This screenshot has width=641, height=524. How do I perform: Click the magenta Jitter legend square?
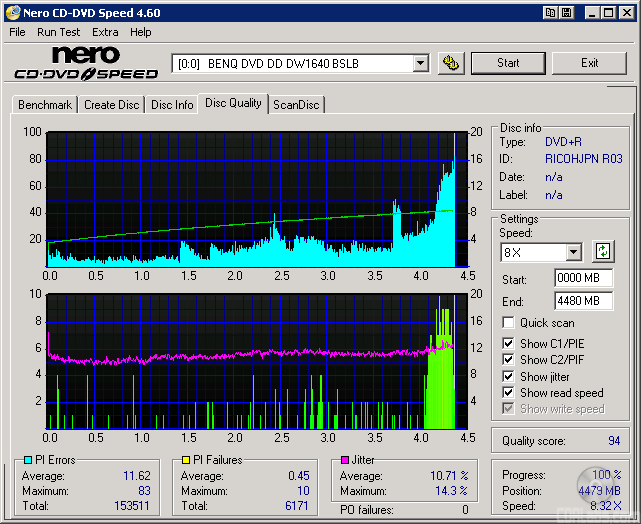point(343,461)
